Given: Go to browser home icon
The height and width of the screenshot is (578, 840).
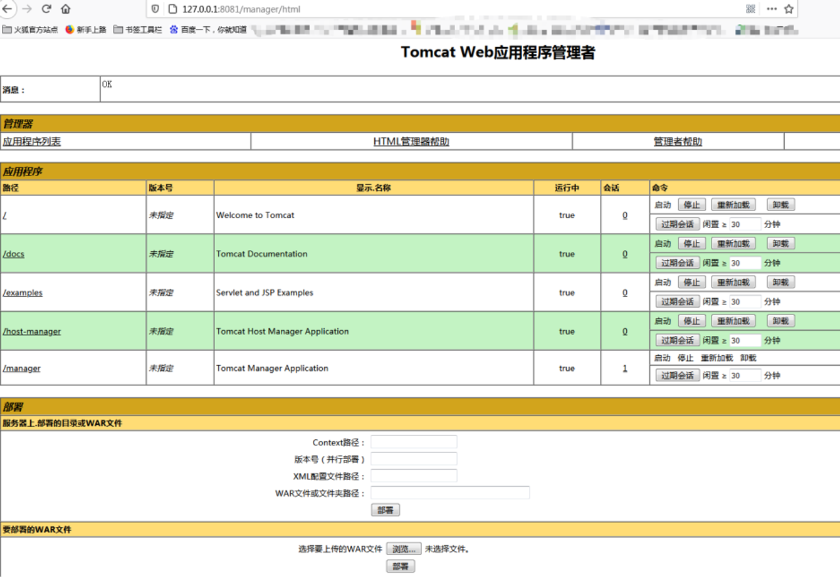Looking at the screenshot, I should point(66,9).
